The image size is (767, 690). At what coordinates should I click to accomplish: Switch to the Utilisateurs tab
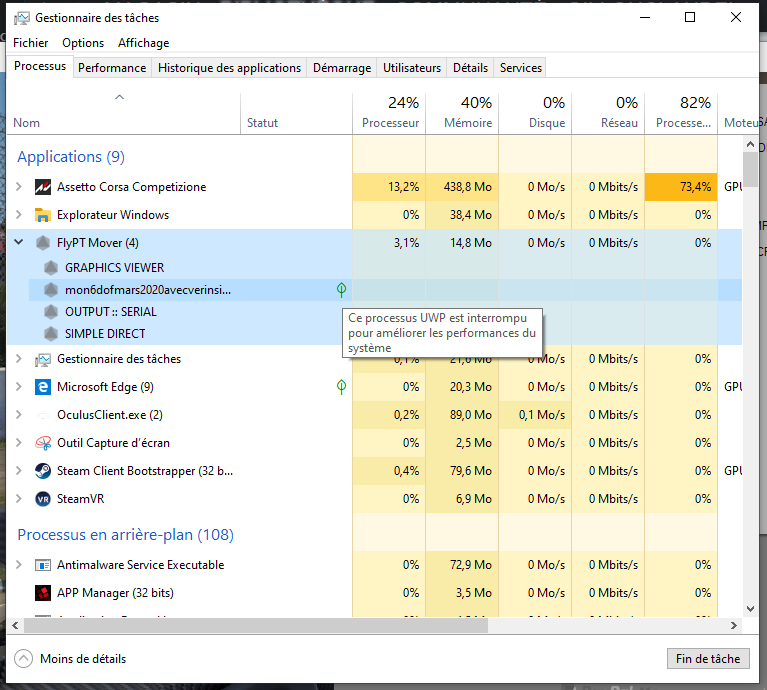412,68
